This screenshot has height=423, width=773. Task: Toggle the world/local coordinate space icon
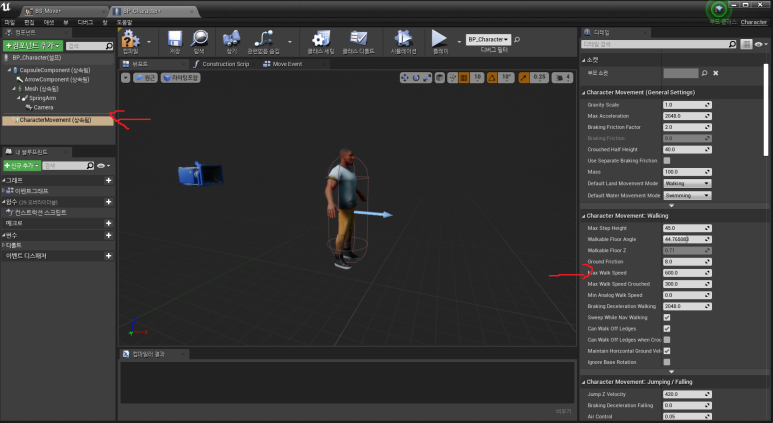[440, 77]
